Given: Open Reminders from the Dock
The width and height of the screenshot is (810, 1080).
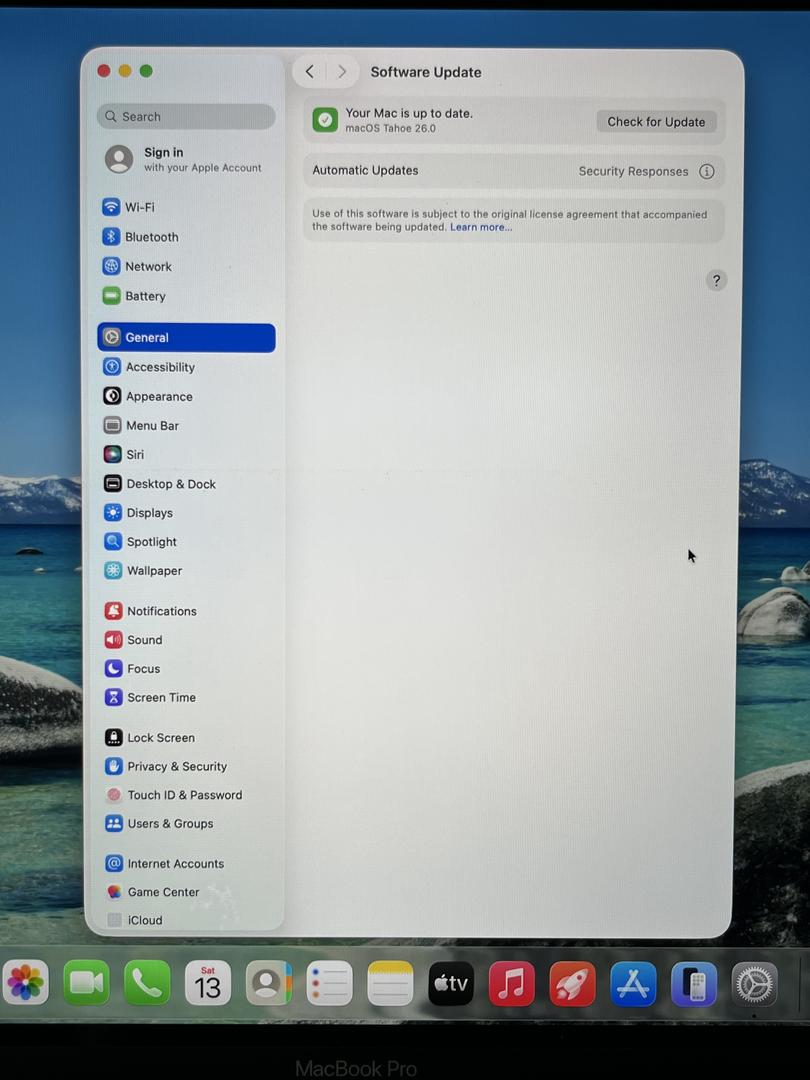Looking at the screenshot, I should 329,982.
